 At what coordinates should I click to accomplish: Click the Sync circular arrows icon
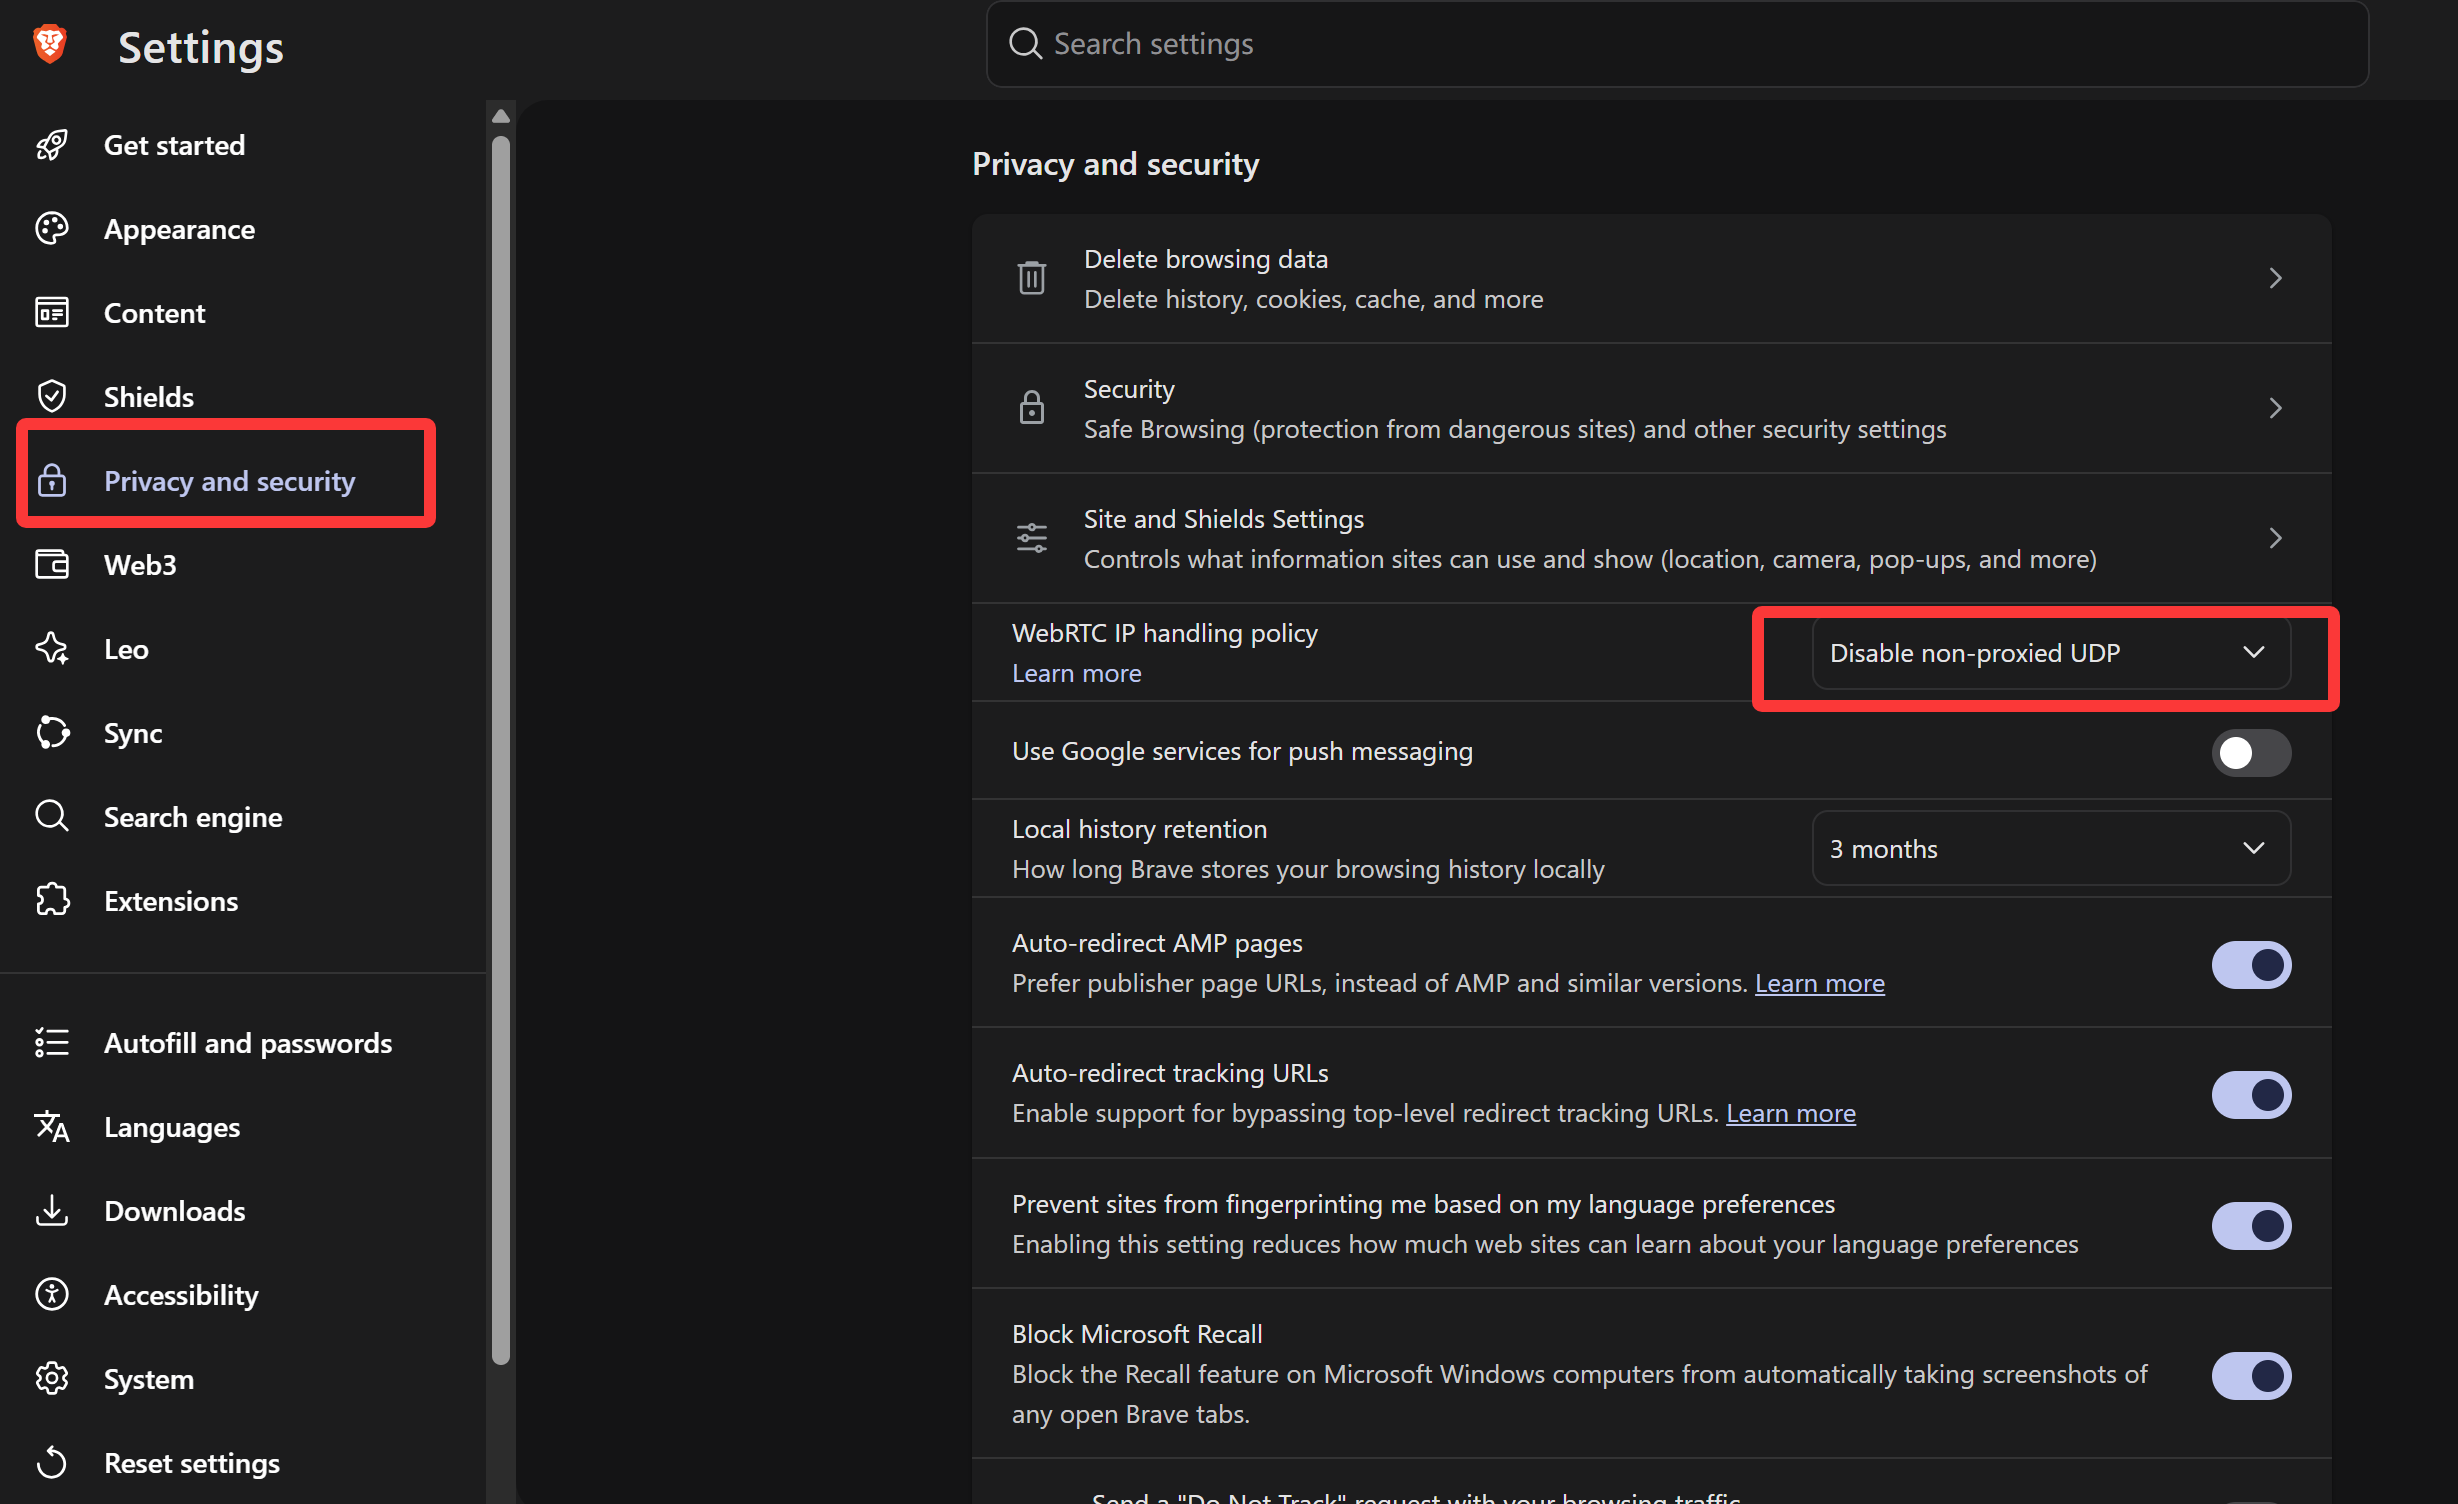click(52, 733)
